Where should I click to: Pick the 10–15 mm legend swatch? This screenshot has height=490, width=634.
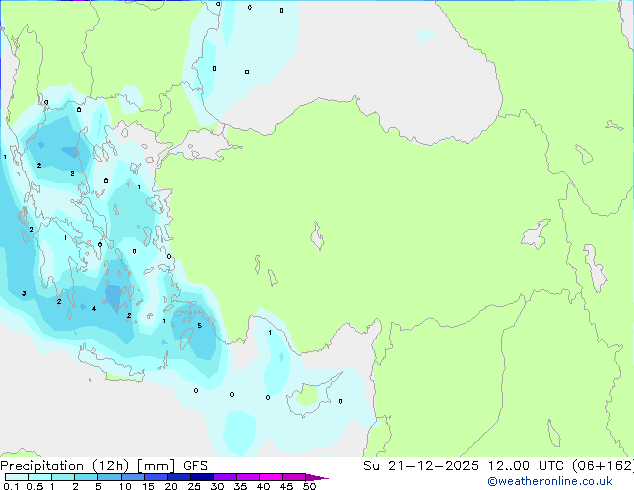133,477
